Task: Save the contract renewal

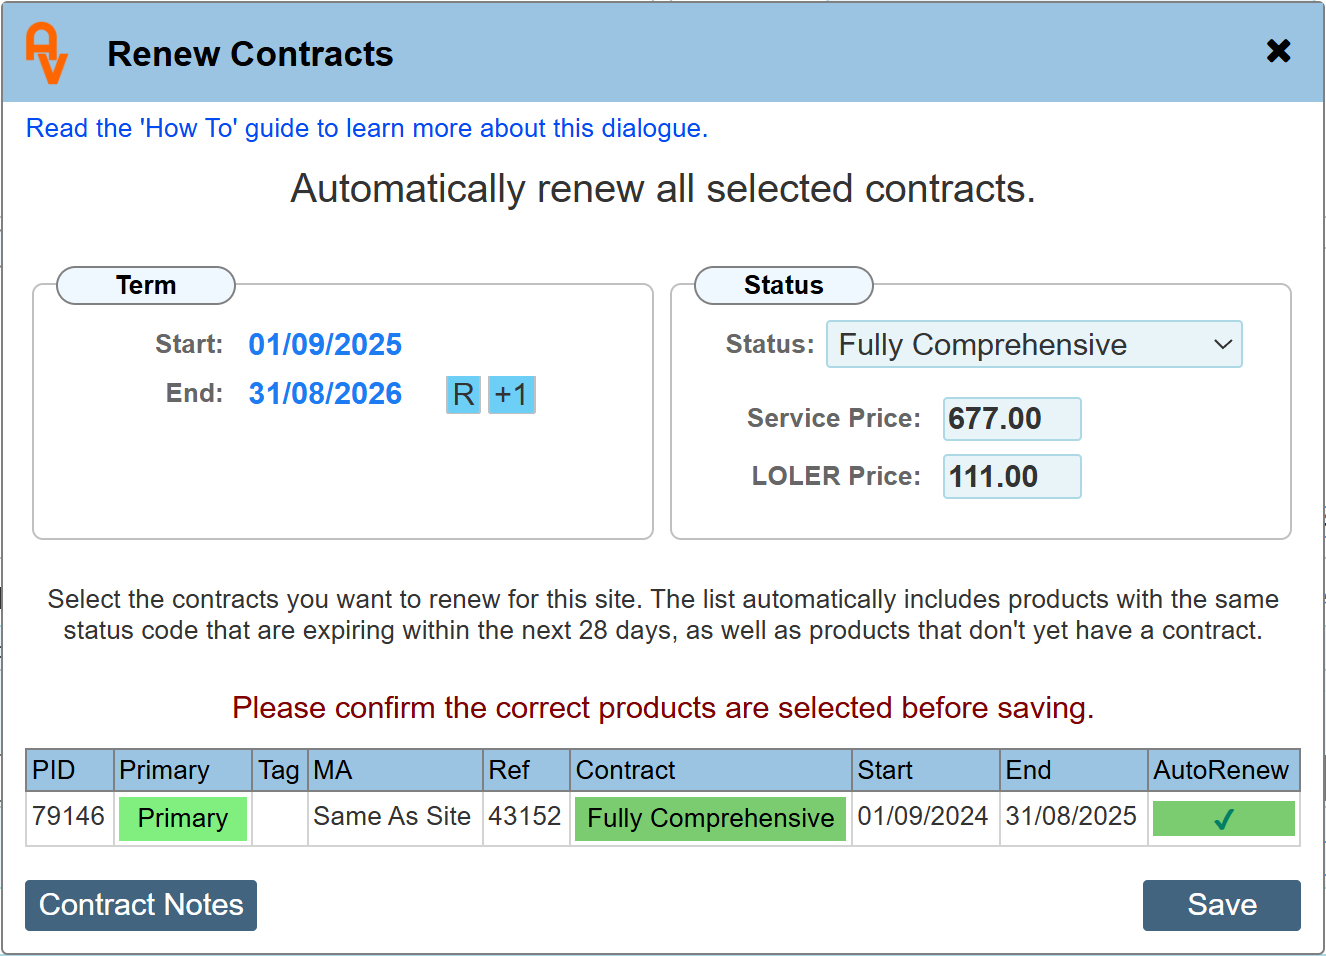Action: pos(1221,905)
